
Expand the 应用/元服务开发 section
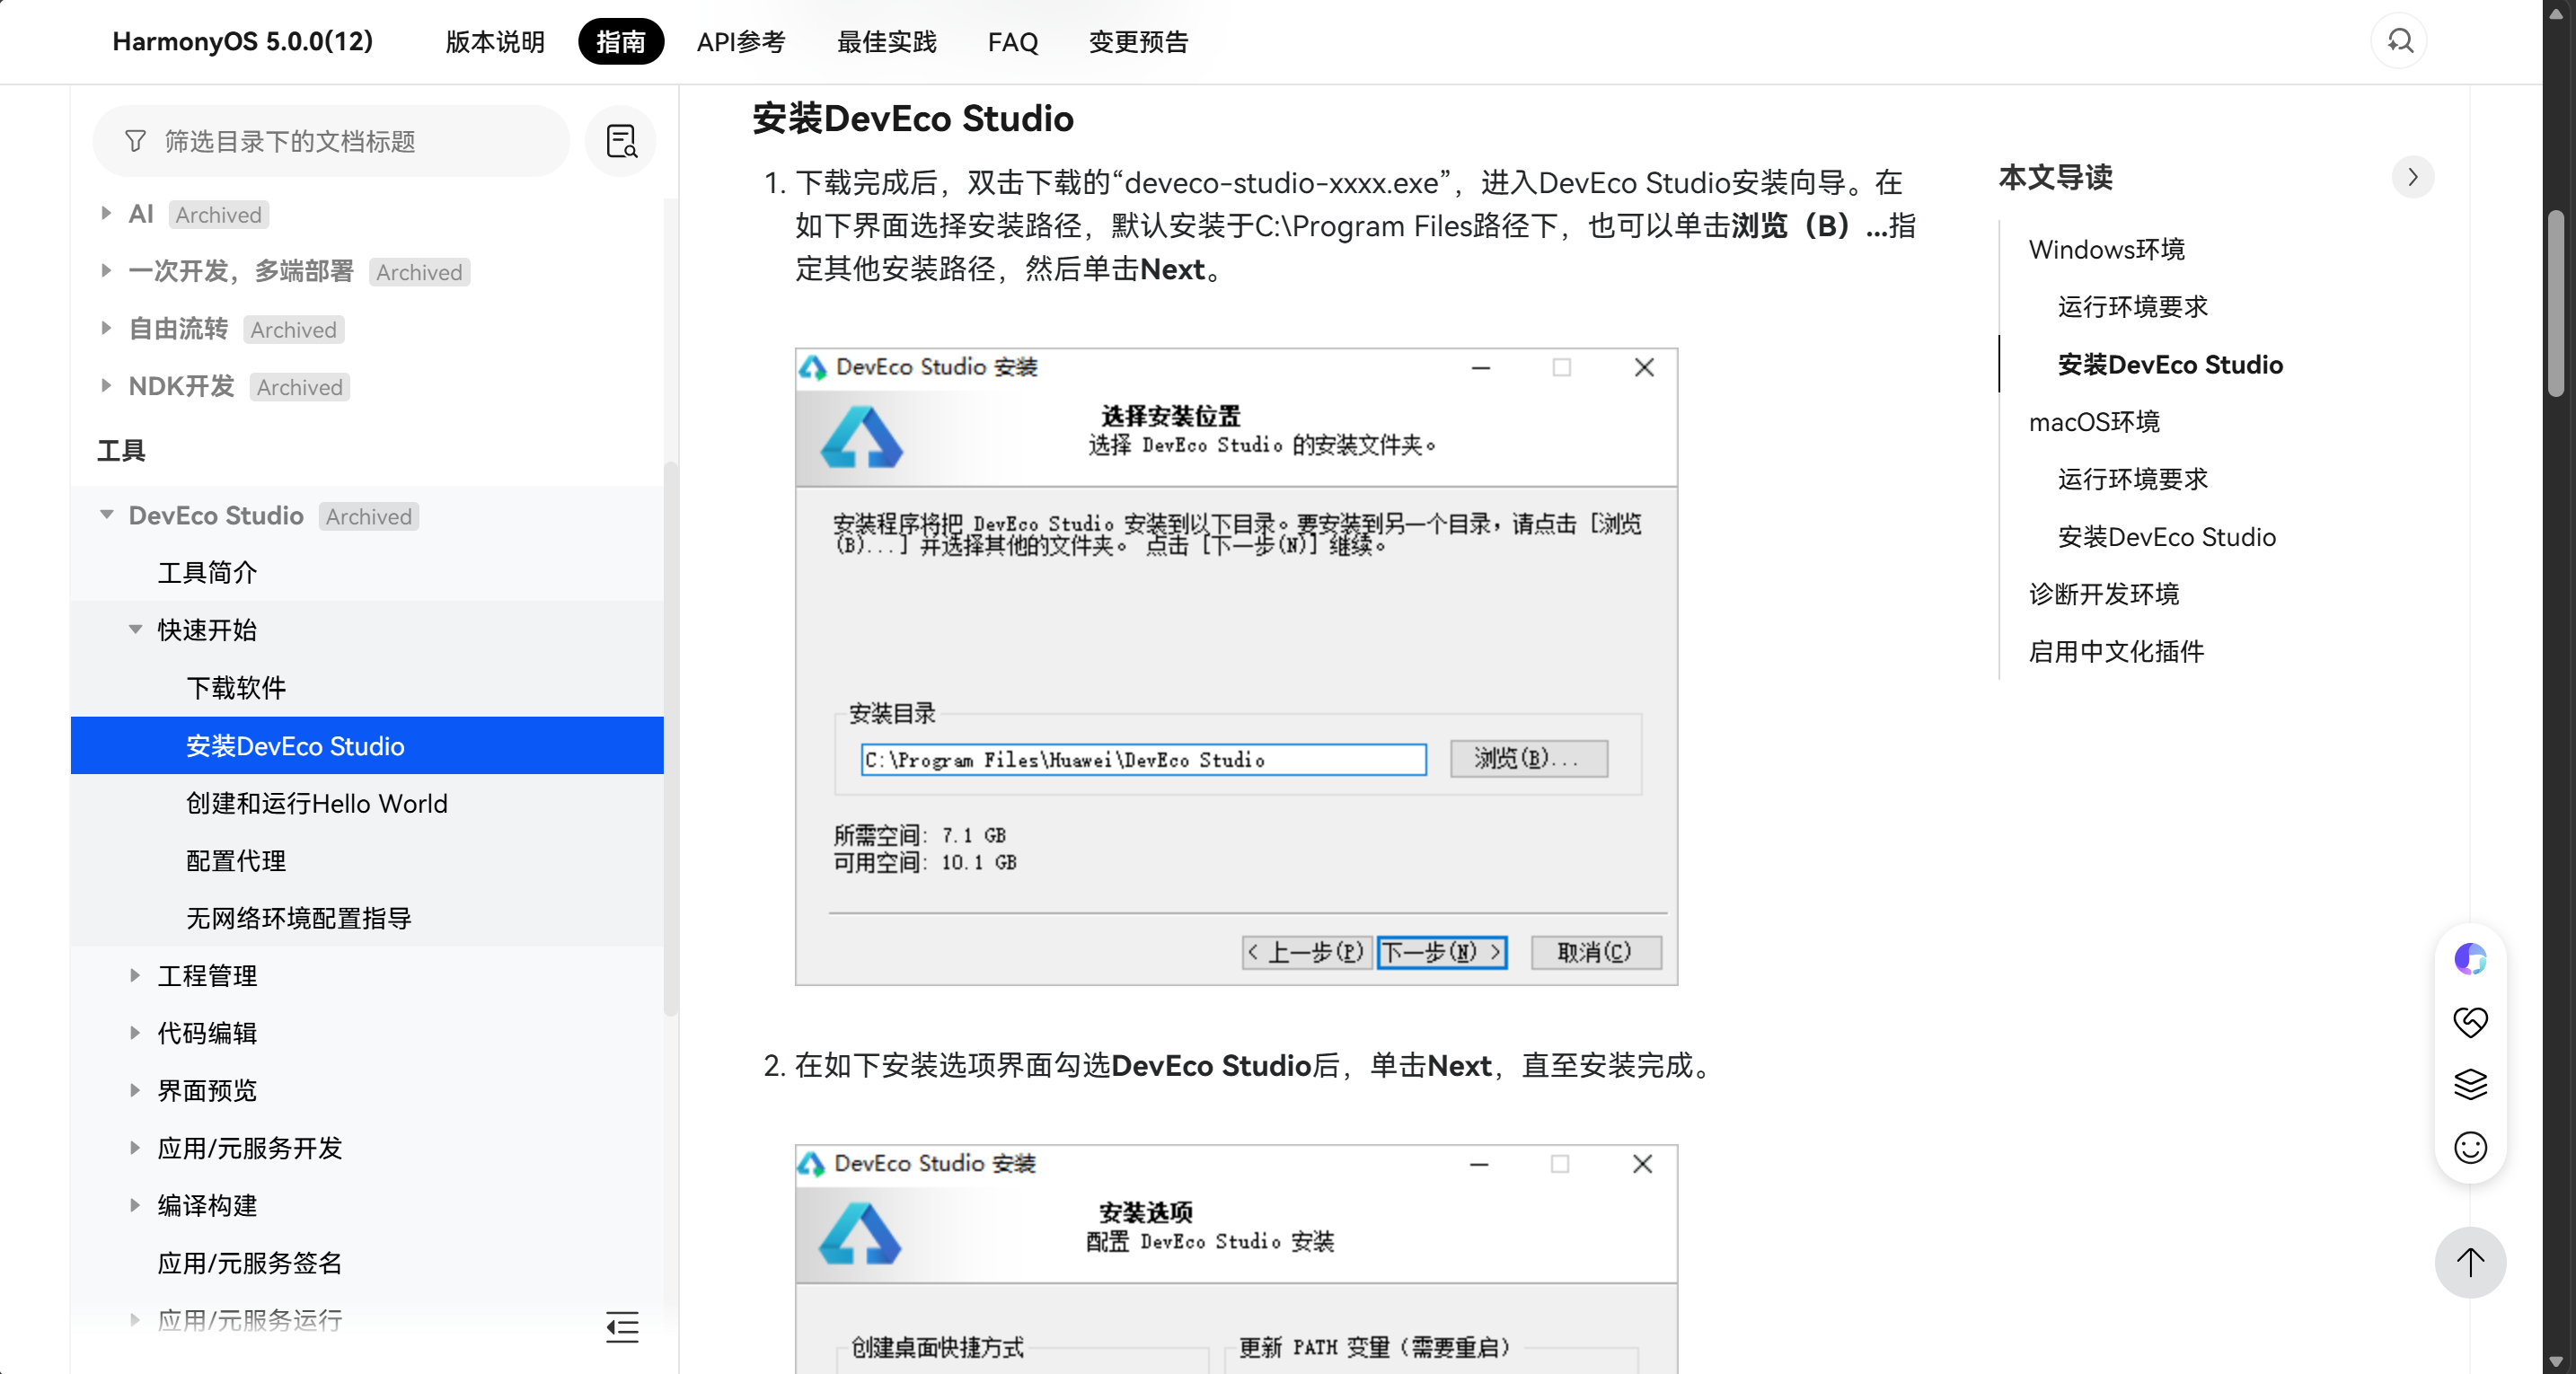[135, 1147]
